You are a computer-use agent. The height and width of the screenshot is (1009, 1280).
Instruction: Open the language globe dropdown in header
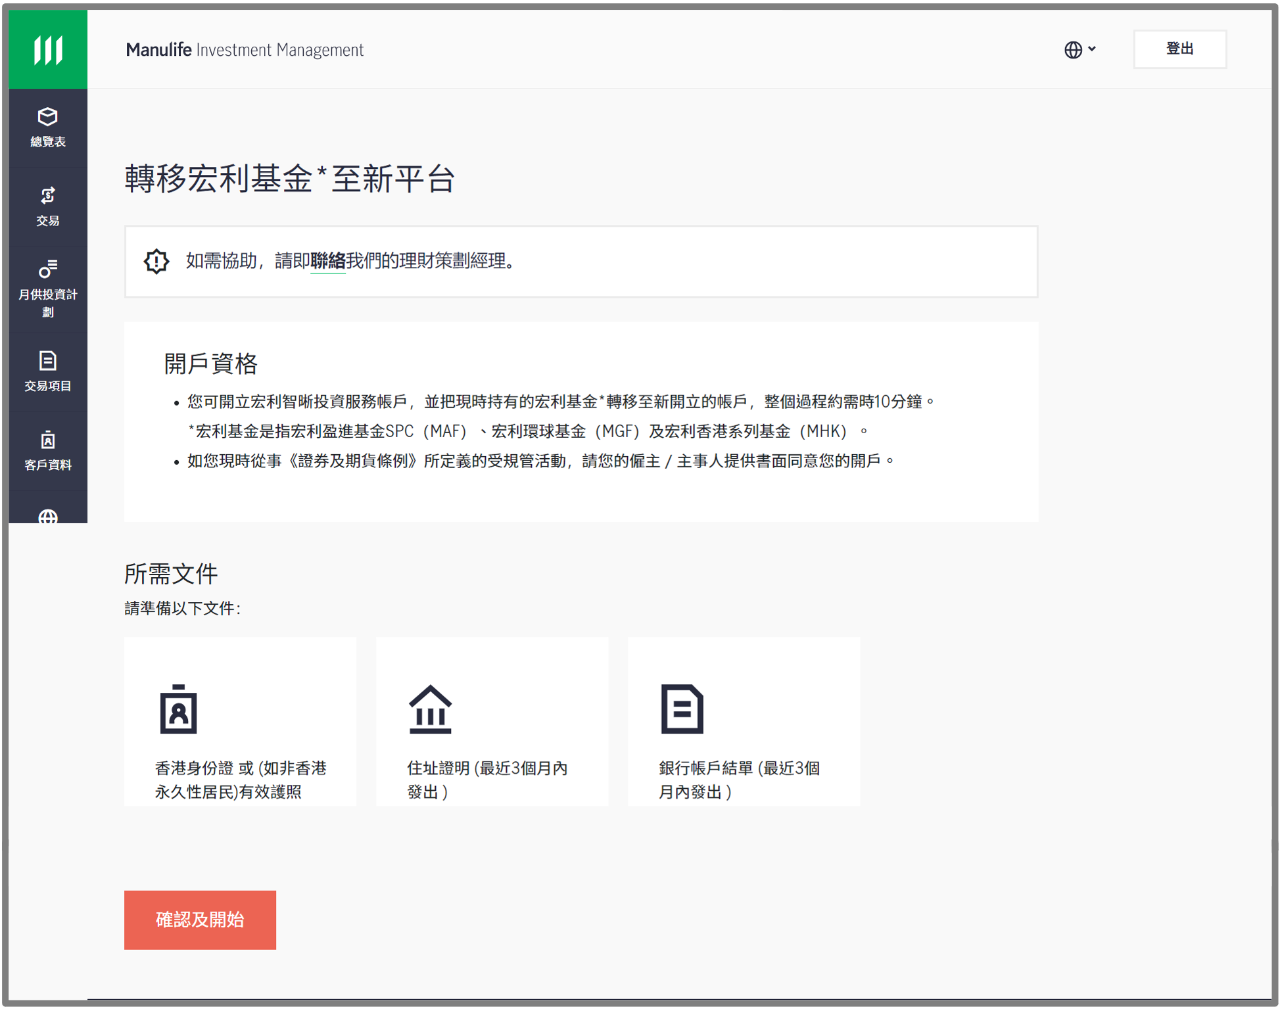tap(1080, 49)
